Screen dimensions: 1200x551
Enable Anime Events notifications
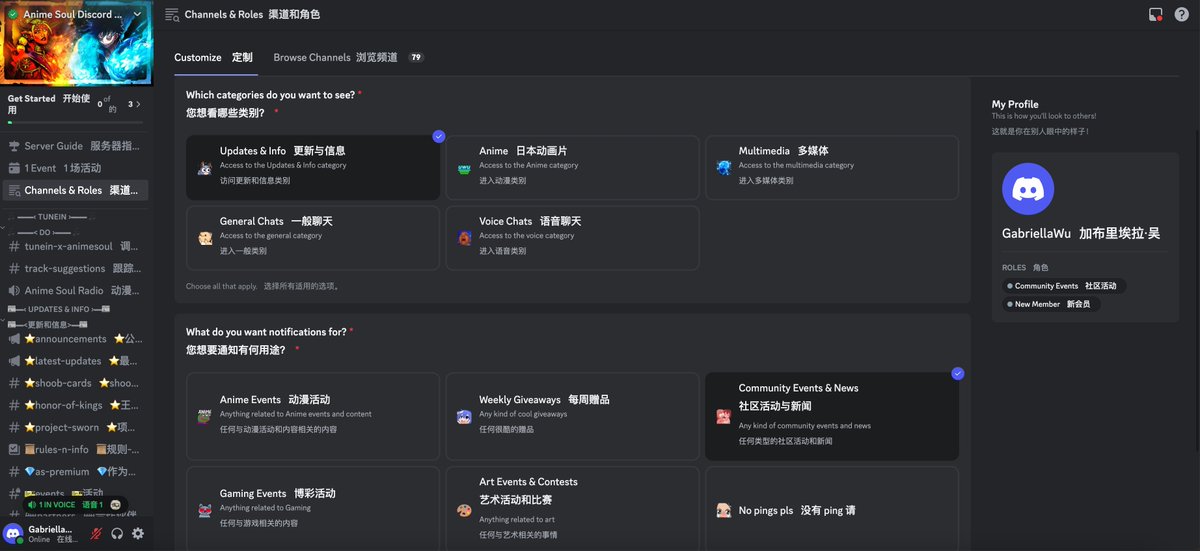[313, 416]
